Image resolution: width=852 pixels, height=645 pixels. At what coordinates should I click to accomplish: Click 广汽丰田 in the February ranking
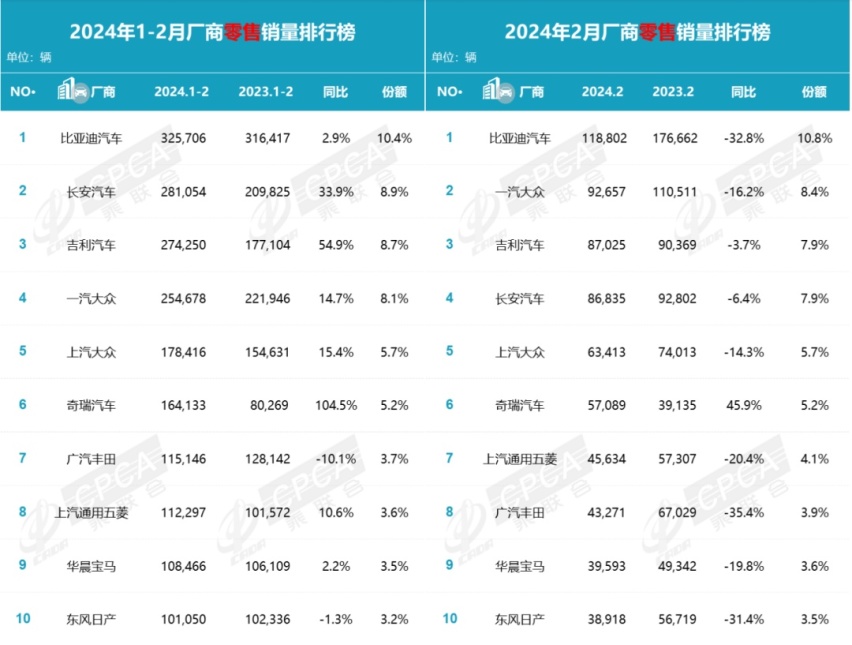[519, 512]
